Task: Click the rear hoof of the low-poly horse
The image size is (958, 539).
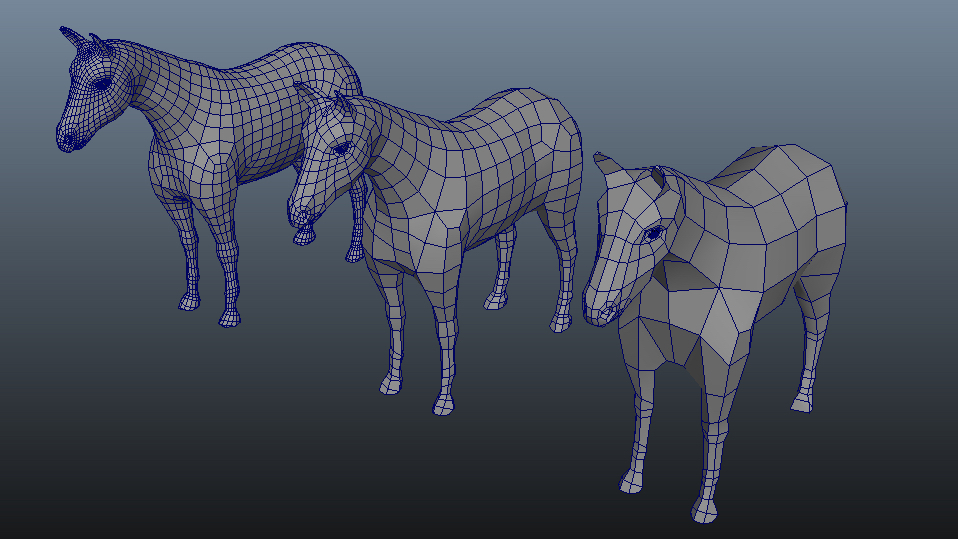Action: 803,403
